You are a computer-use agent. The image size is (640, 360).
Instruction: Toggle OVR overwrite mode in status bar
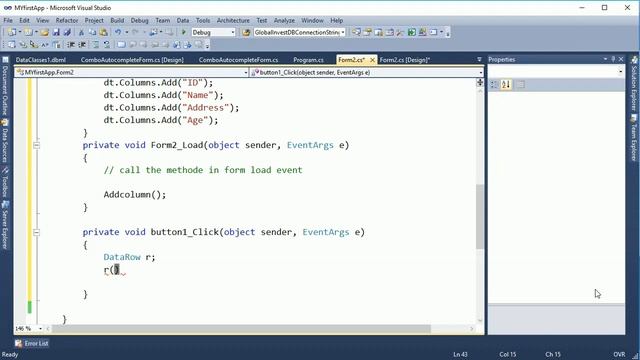click(x=619, y=354)
